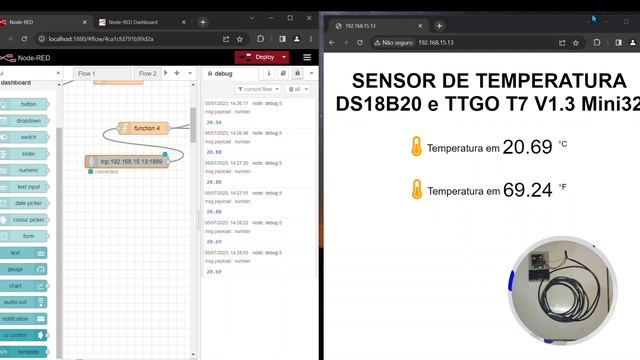Click the text input palette node

pyautogui.click(x=24, y=187)
